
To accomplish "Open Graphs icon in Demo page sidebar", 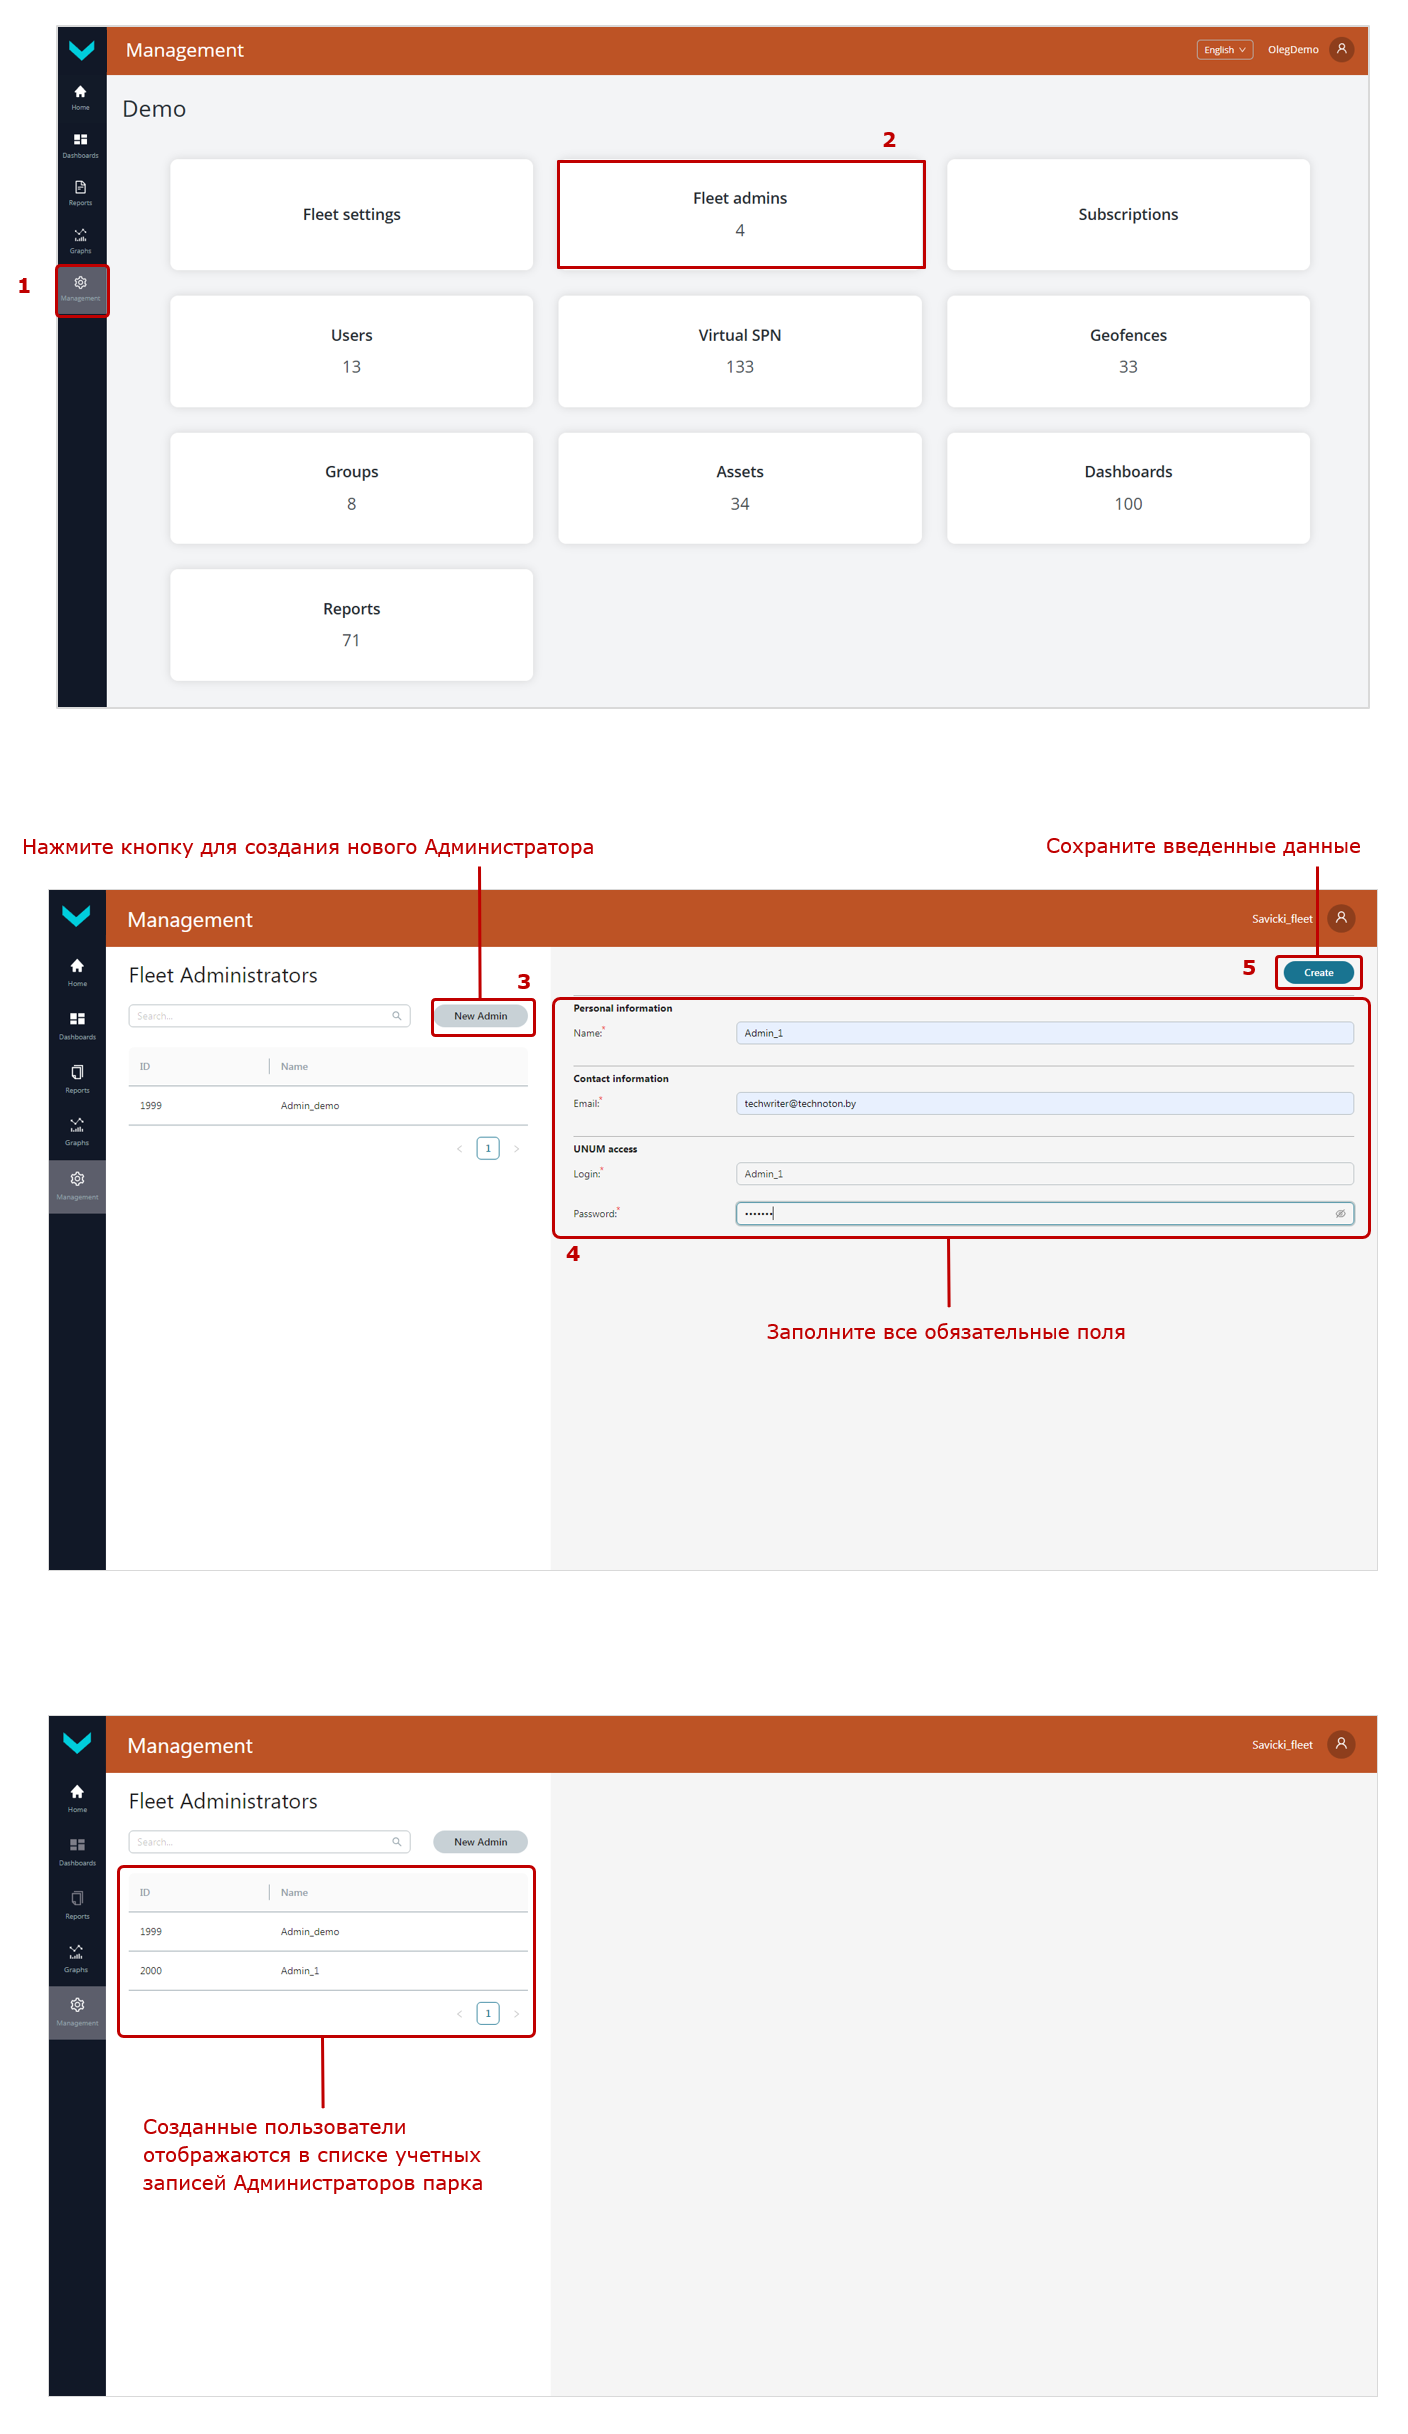I will point(80,237).
